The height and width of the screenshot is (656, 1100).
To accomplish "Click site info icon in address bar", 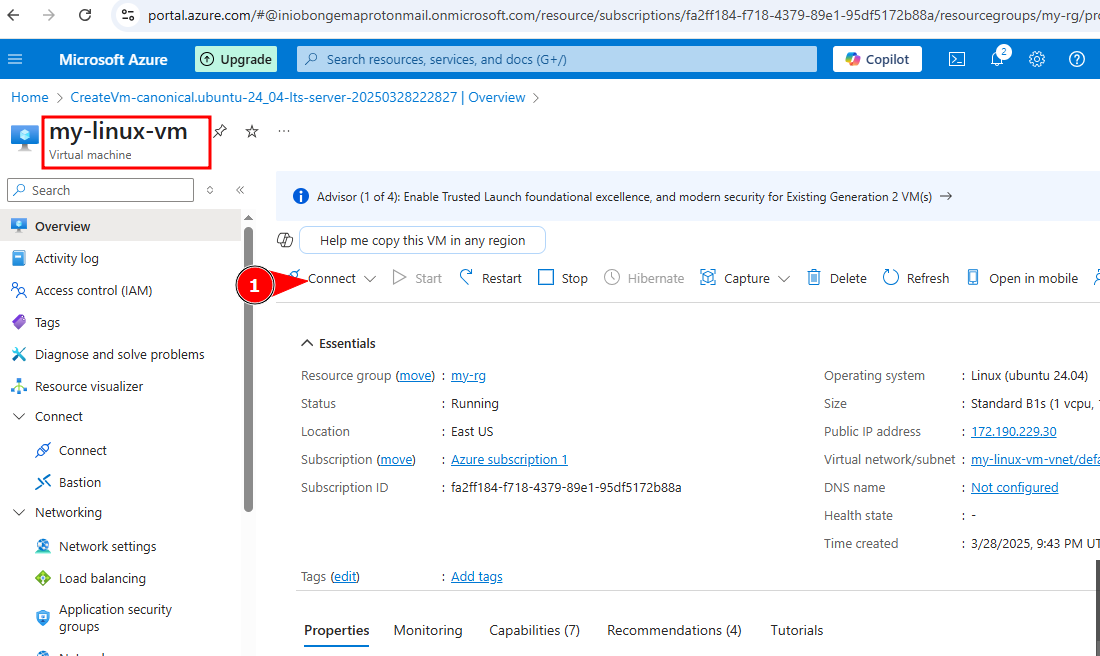I will click(x=128, y=15).
